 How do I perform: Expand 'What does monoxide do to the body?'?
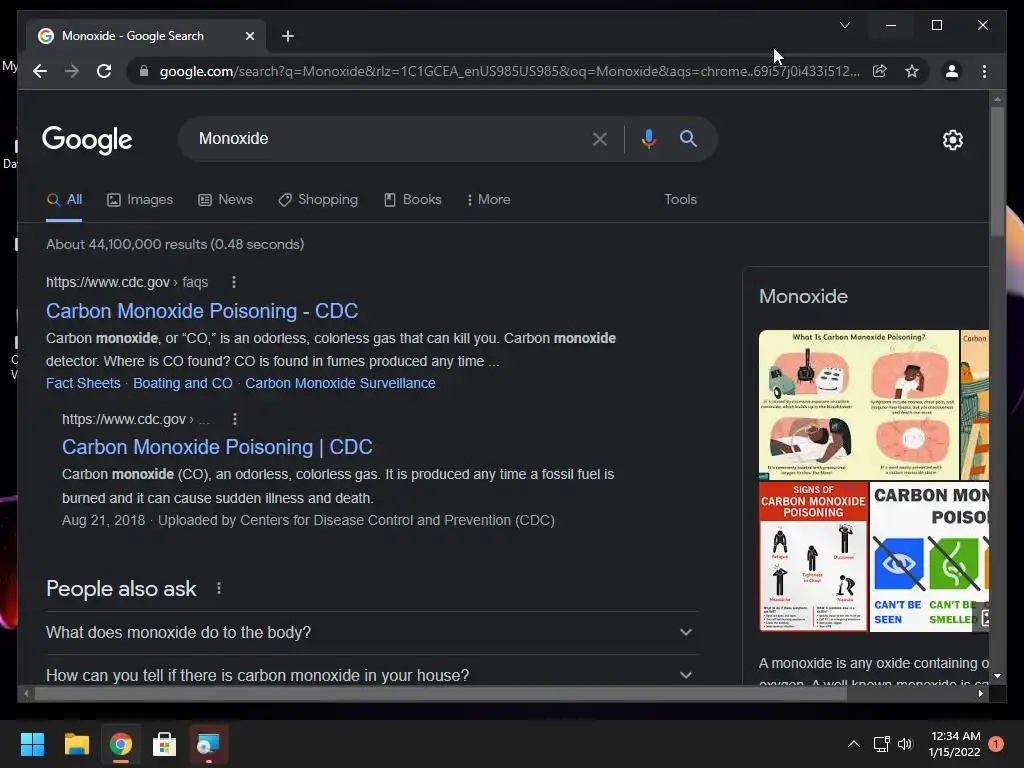coord(372,632)
